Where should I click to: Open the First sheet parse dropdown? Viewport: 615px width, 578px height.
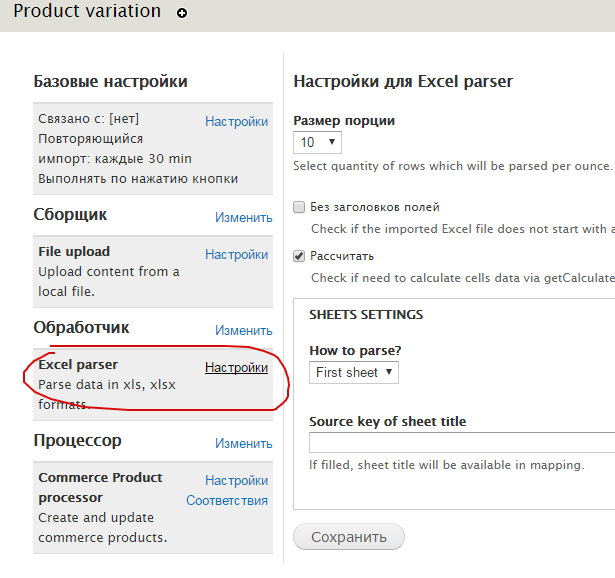tap(353, 372)
